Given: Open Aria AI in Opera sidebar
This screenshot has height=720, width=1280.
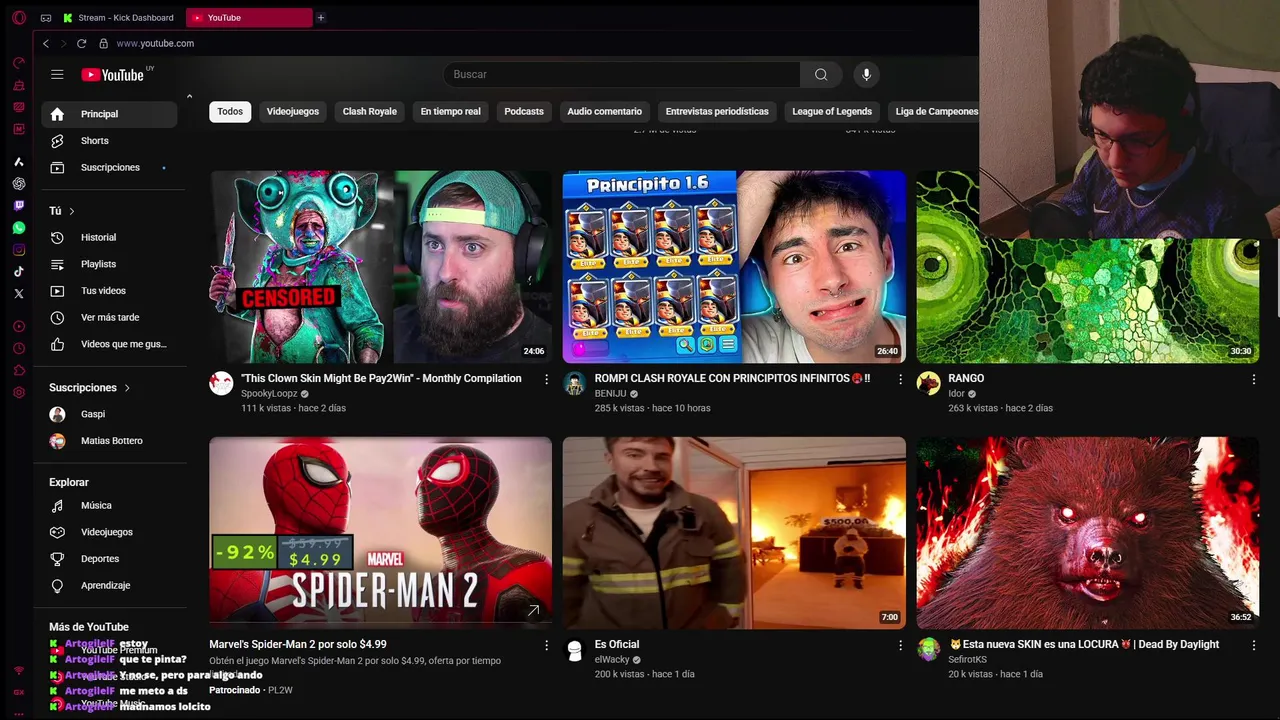Looking at the screenshot, I should (19, 161).
